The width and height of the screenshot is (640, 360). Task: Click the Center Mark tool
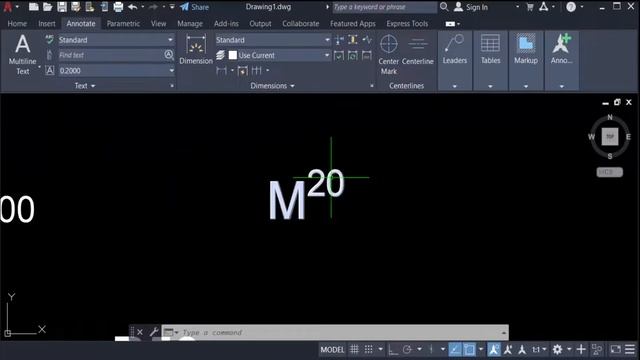click(389, 54)
